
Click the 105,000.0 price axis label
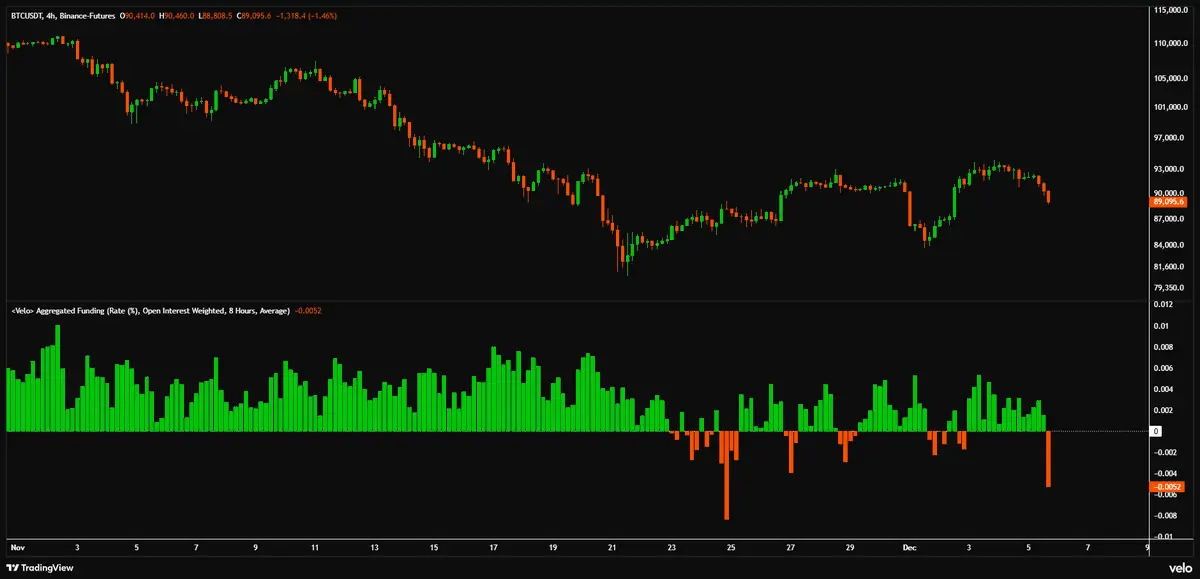coord(1171,78)
